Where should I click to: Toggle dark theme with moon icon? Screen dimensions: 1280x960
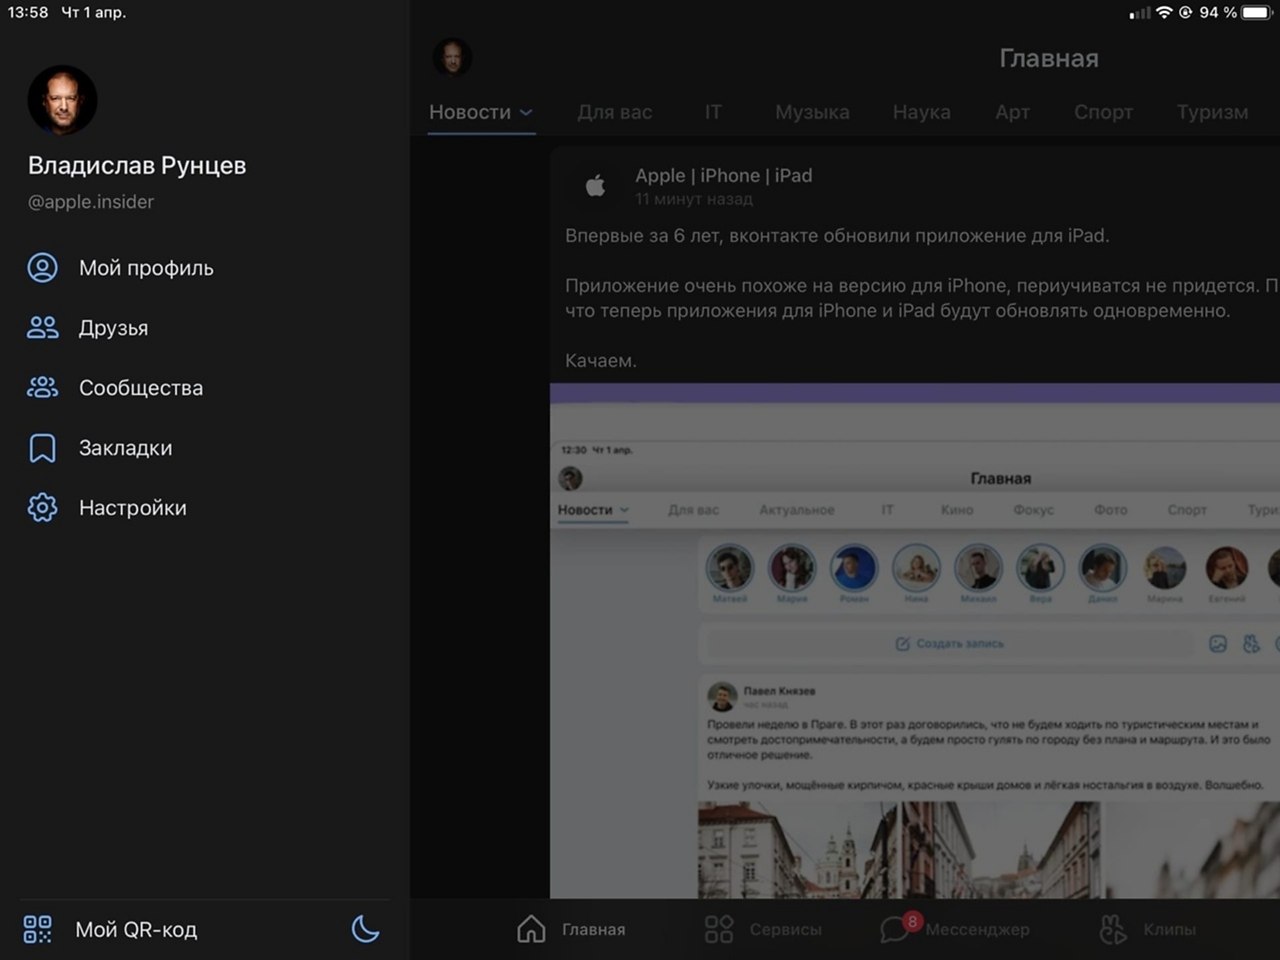(366, 929)
